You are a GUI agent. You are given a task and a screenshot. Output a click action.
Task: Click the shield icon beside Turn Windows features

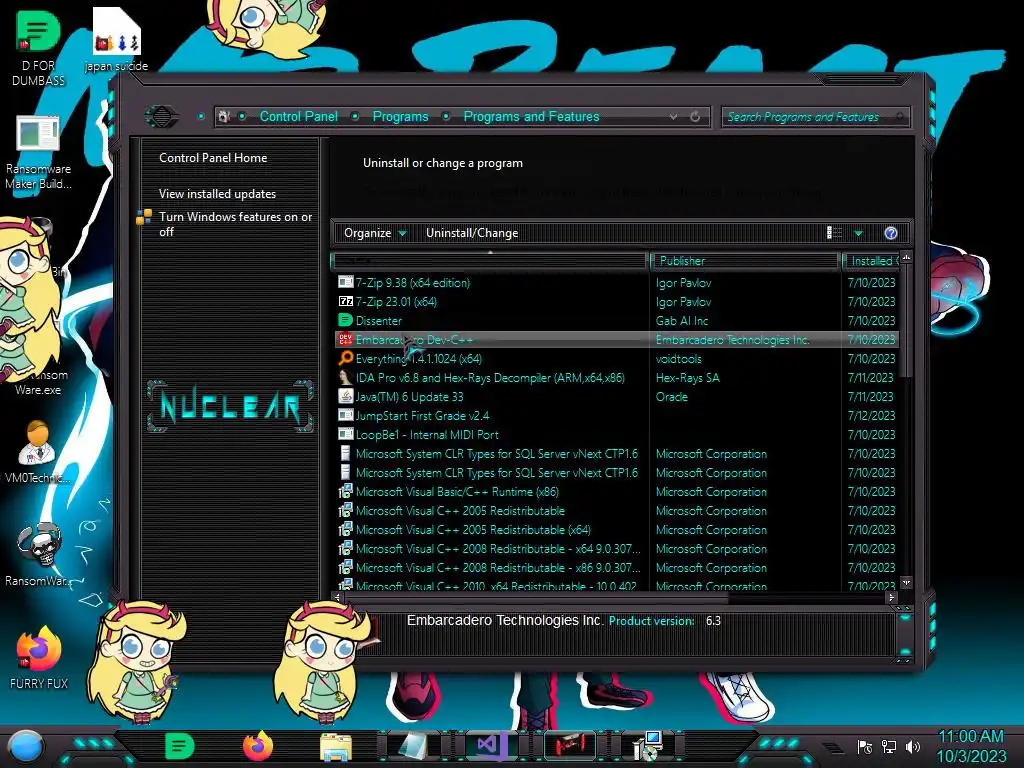[x=144, y=217]
